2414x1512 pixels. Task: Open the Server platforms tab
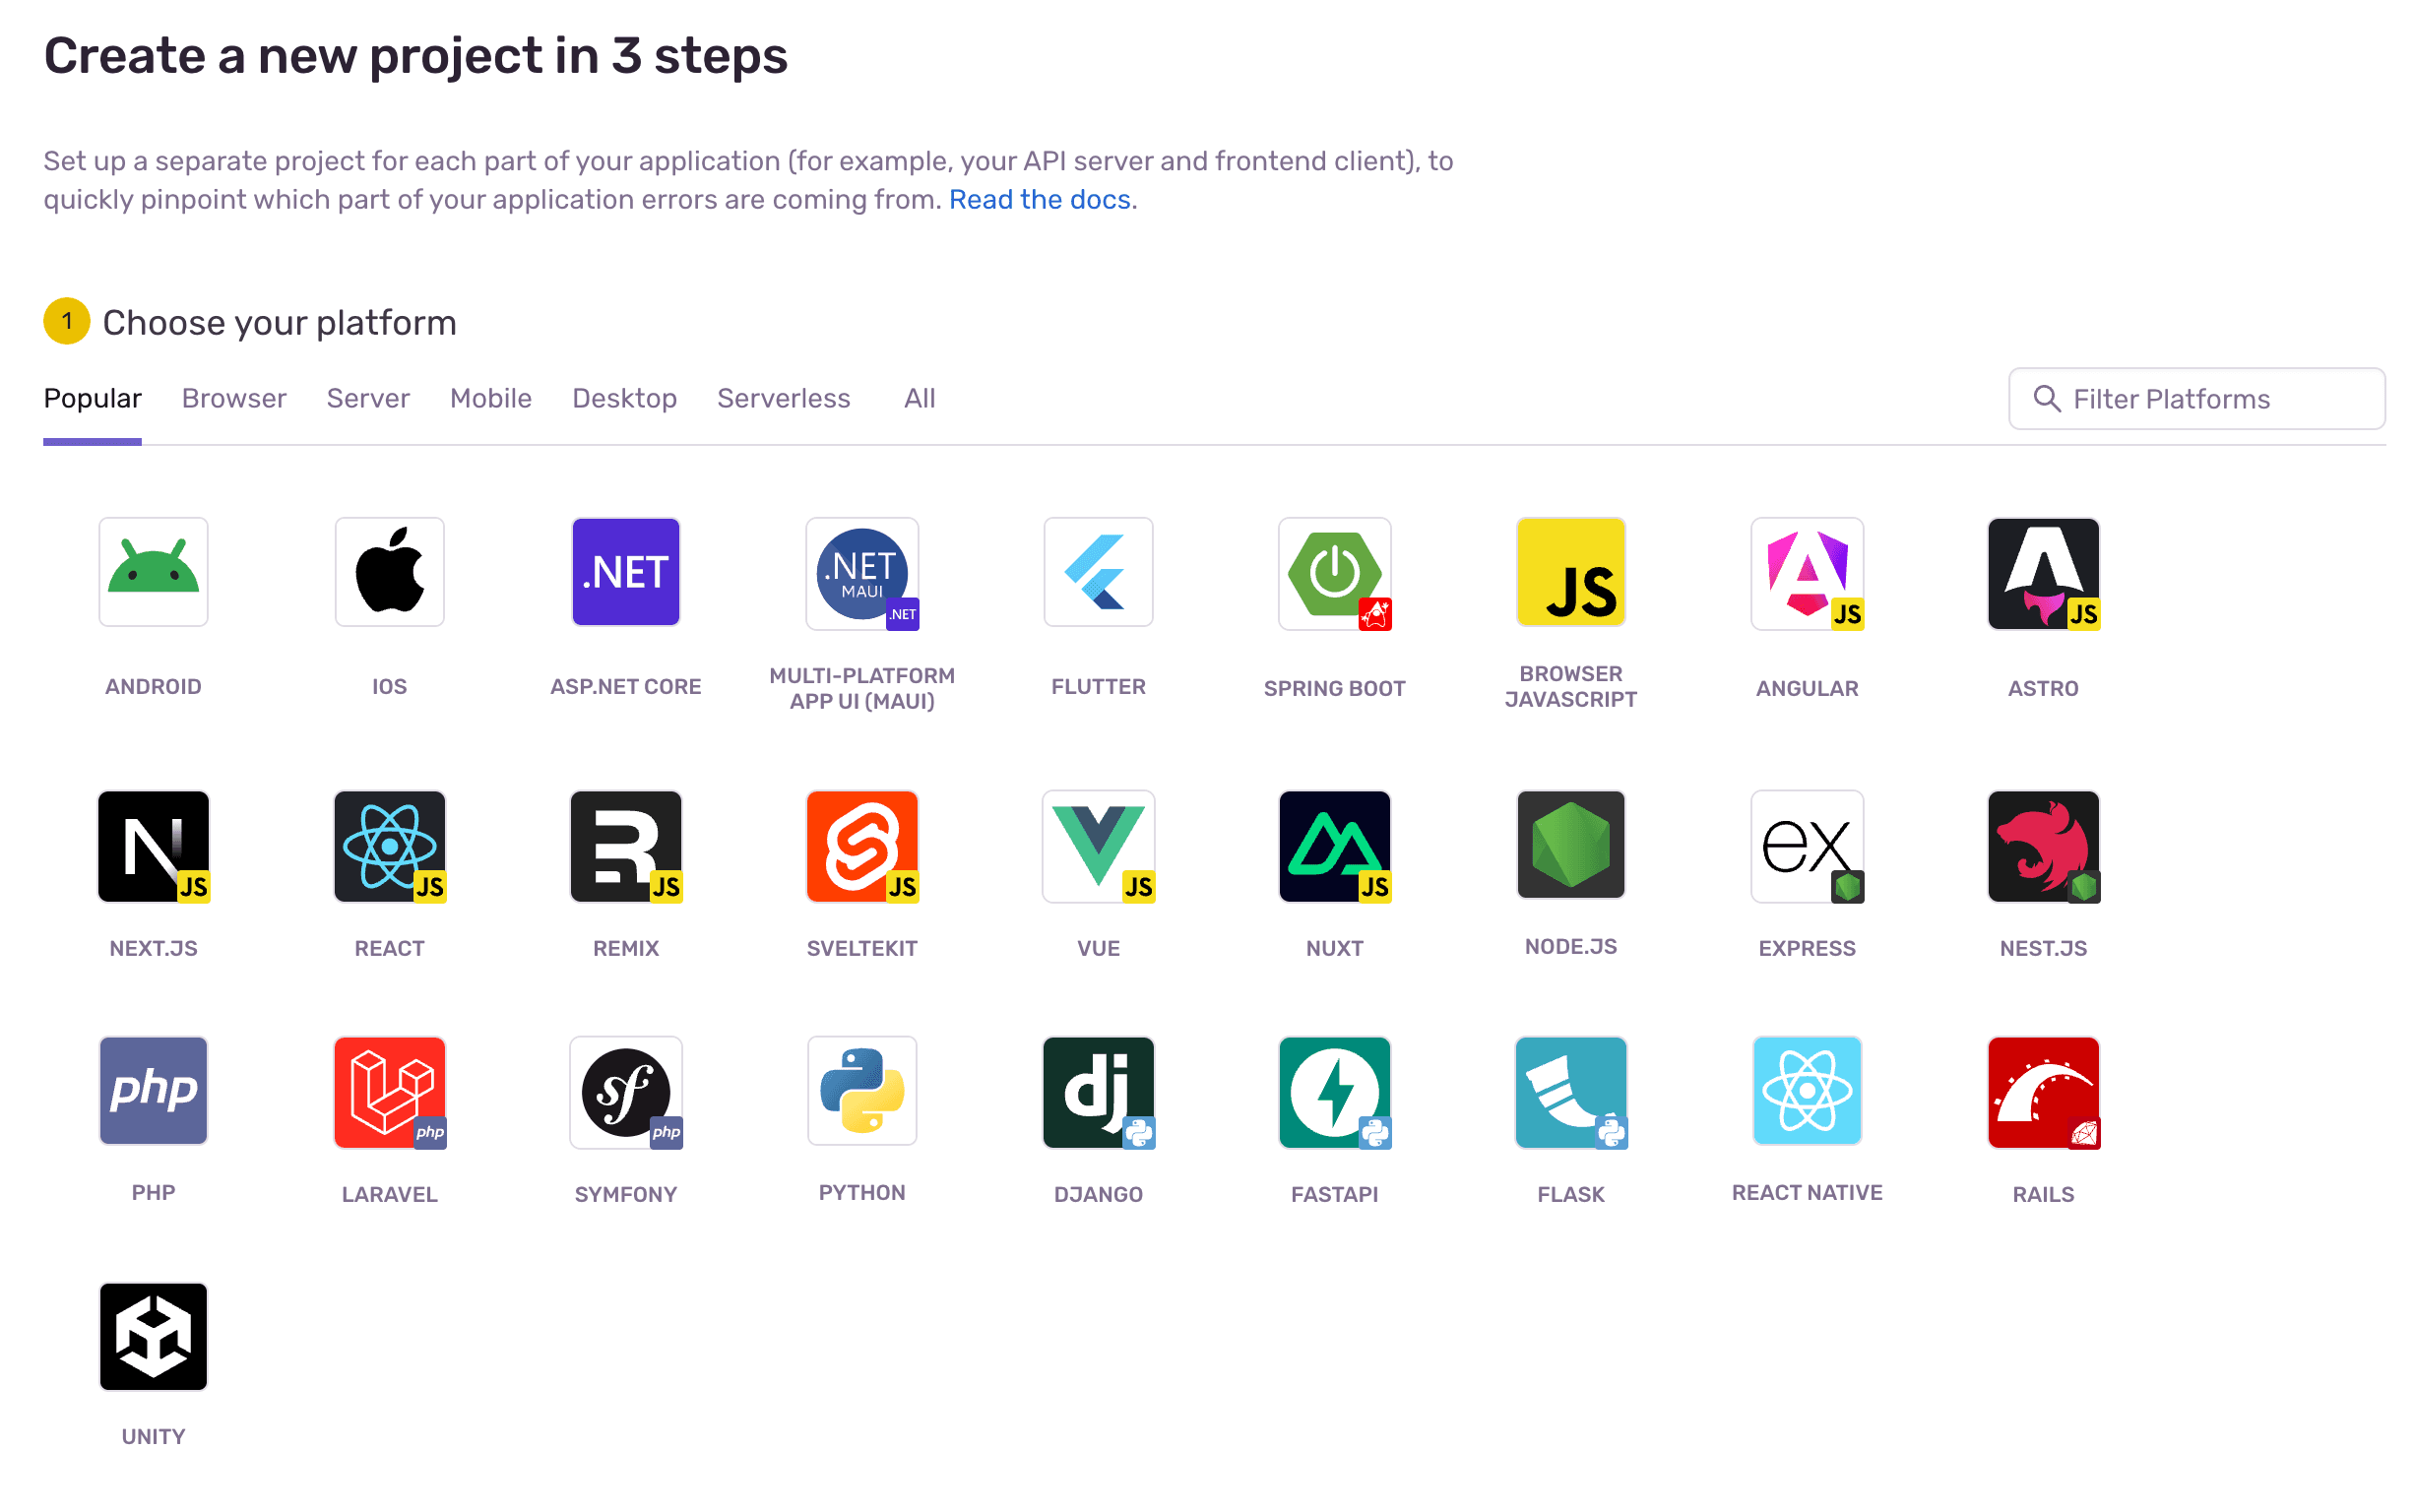(368, 398)
